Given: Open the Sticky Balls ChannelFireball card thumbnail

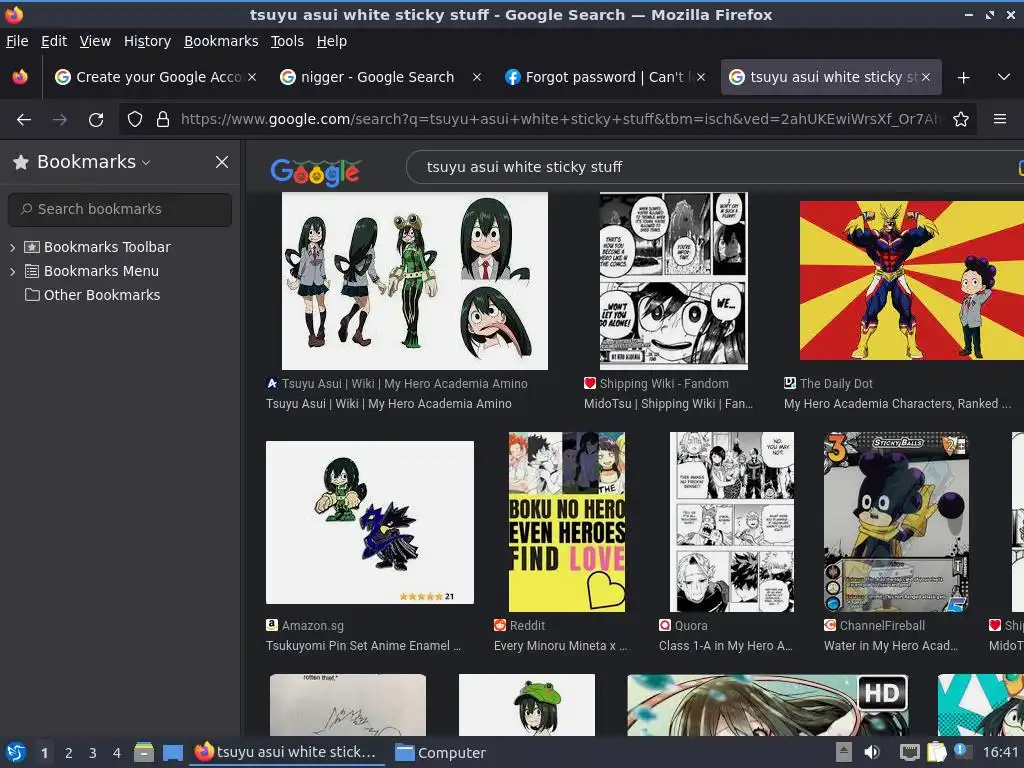Looking at the screenshot, I should [896, 522].
